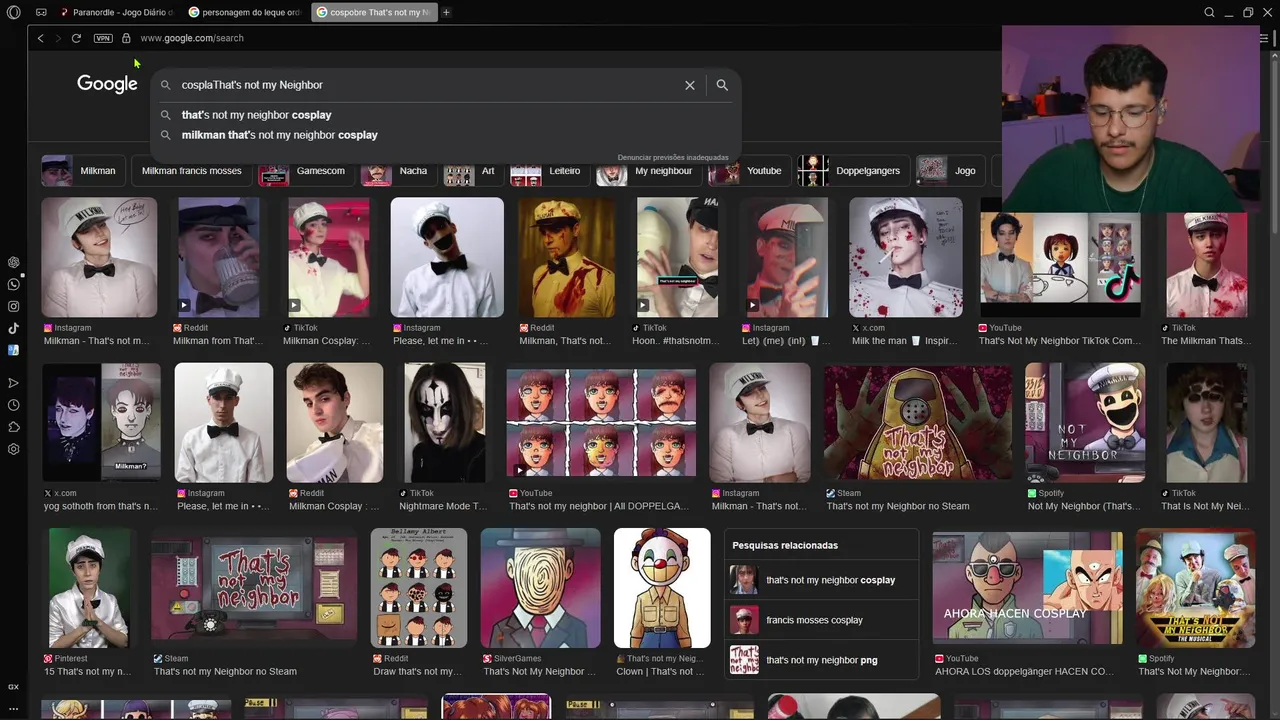Screen dimensions: 1280x720
Task: Filter by the Nacha chip
Action: point(398,171)
